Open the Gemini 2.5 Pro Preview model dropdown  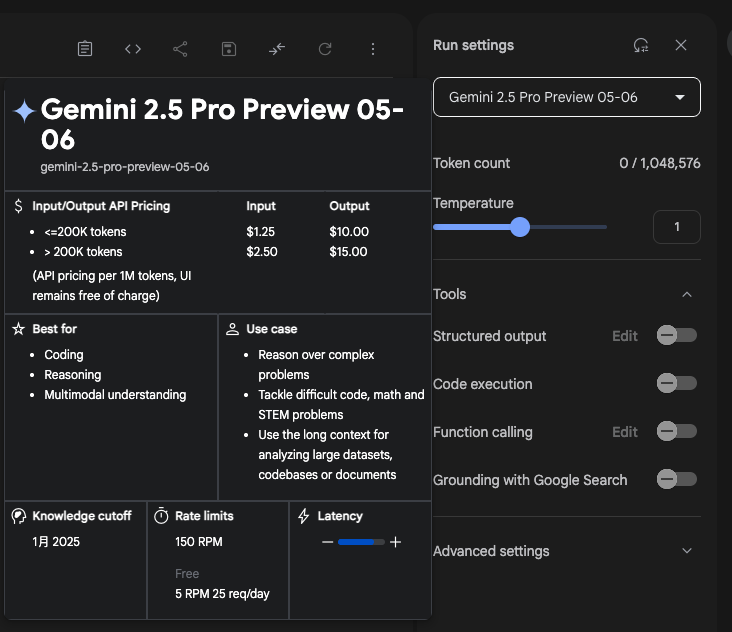coord(566,97)
